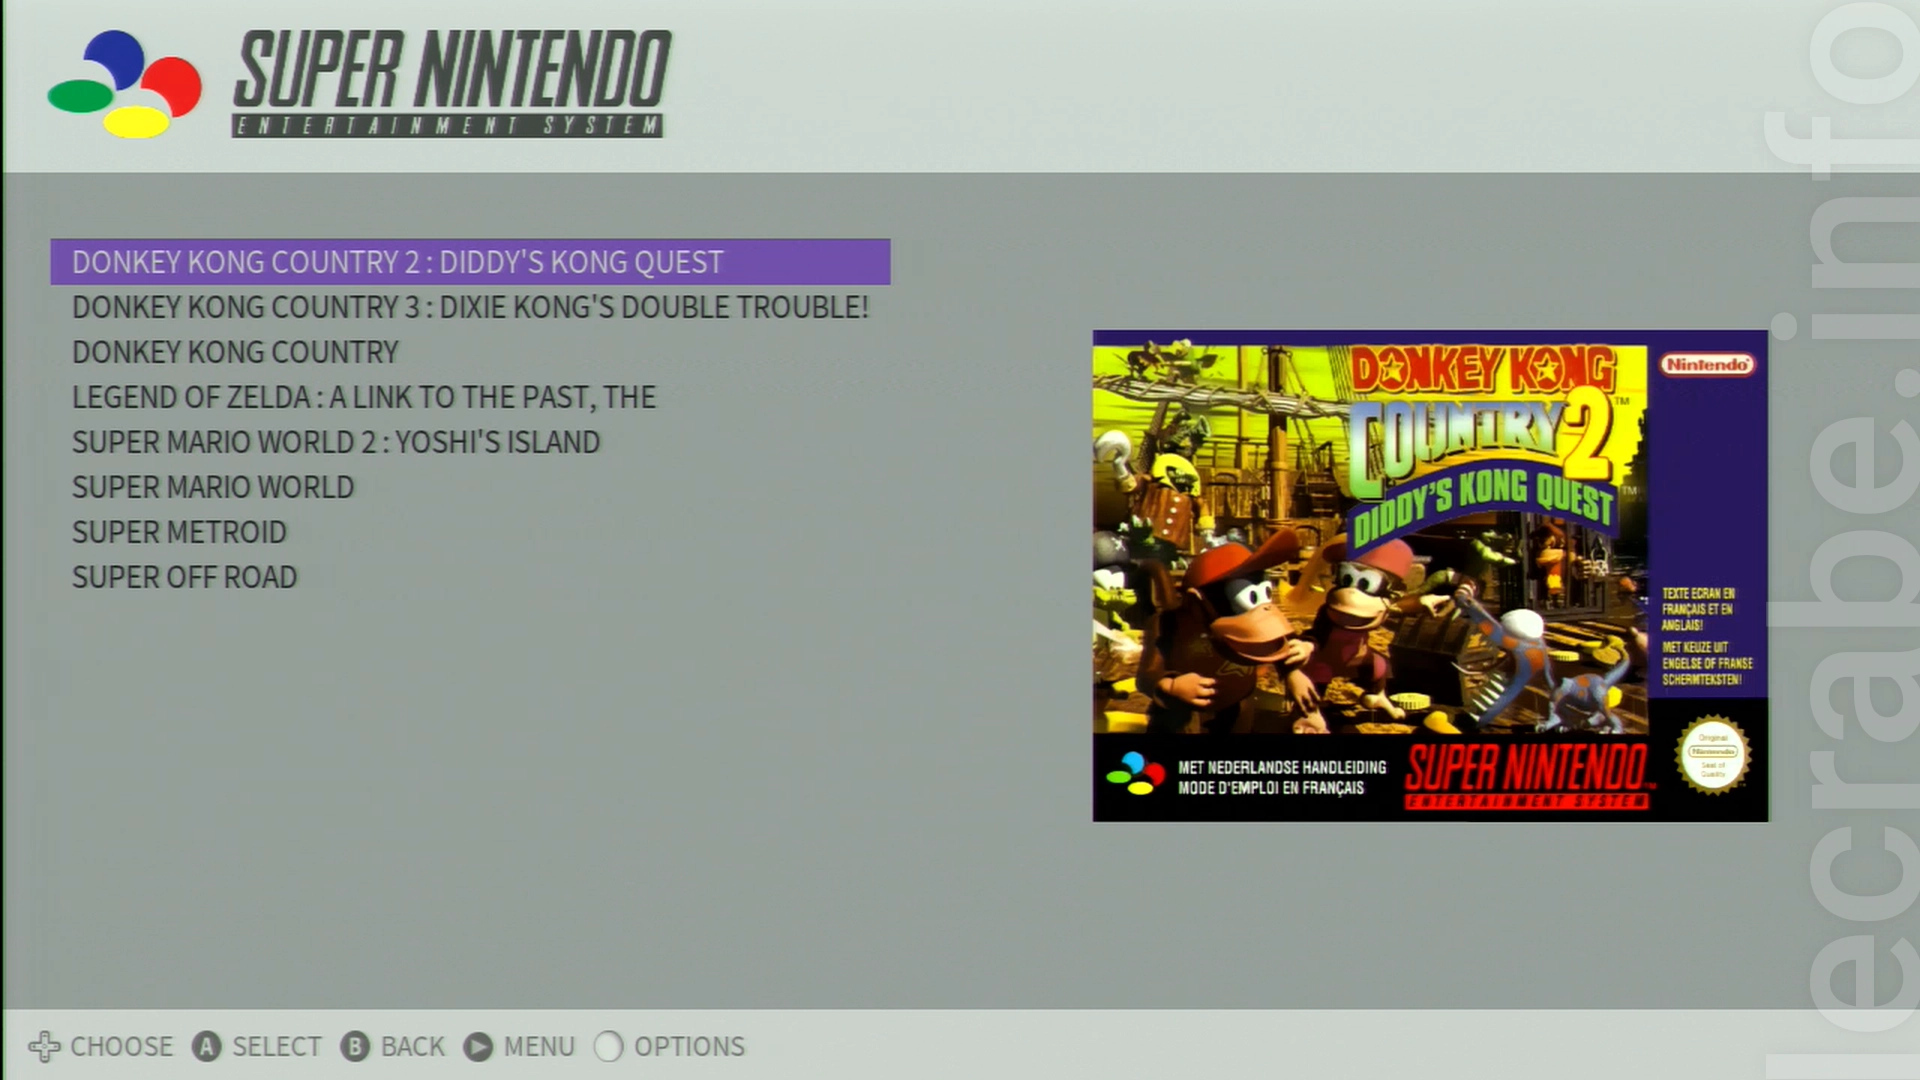
Task: Click the Super Nintendo Entertainment System header title
Action: point(451,83)
